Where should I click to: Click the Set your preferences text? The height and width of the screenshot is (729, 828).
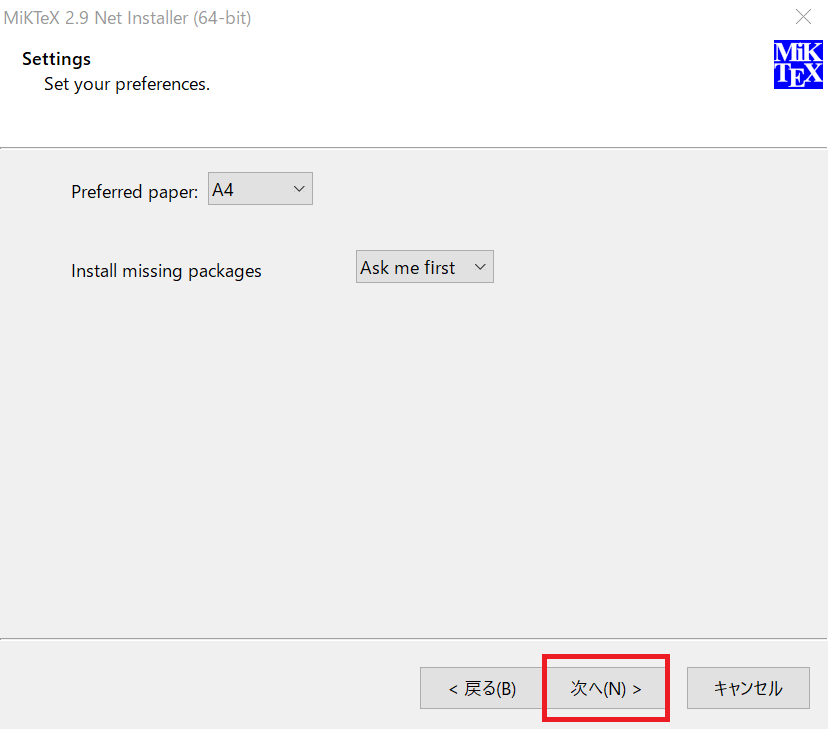tap(127, 84)
